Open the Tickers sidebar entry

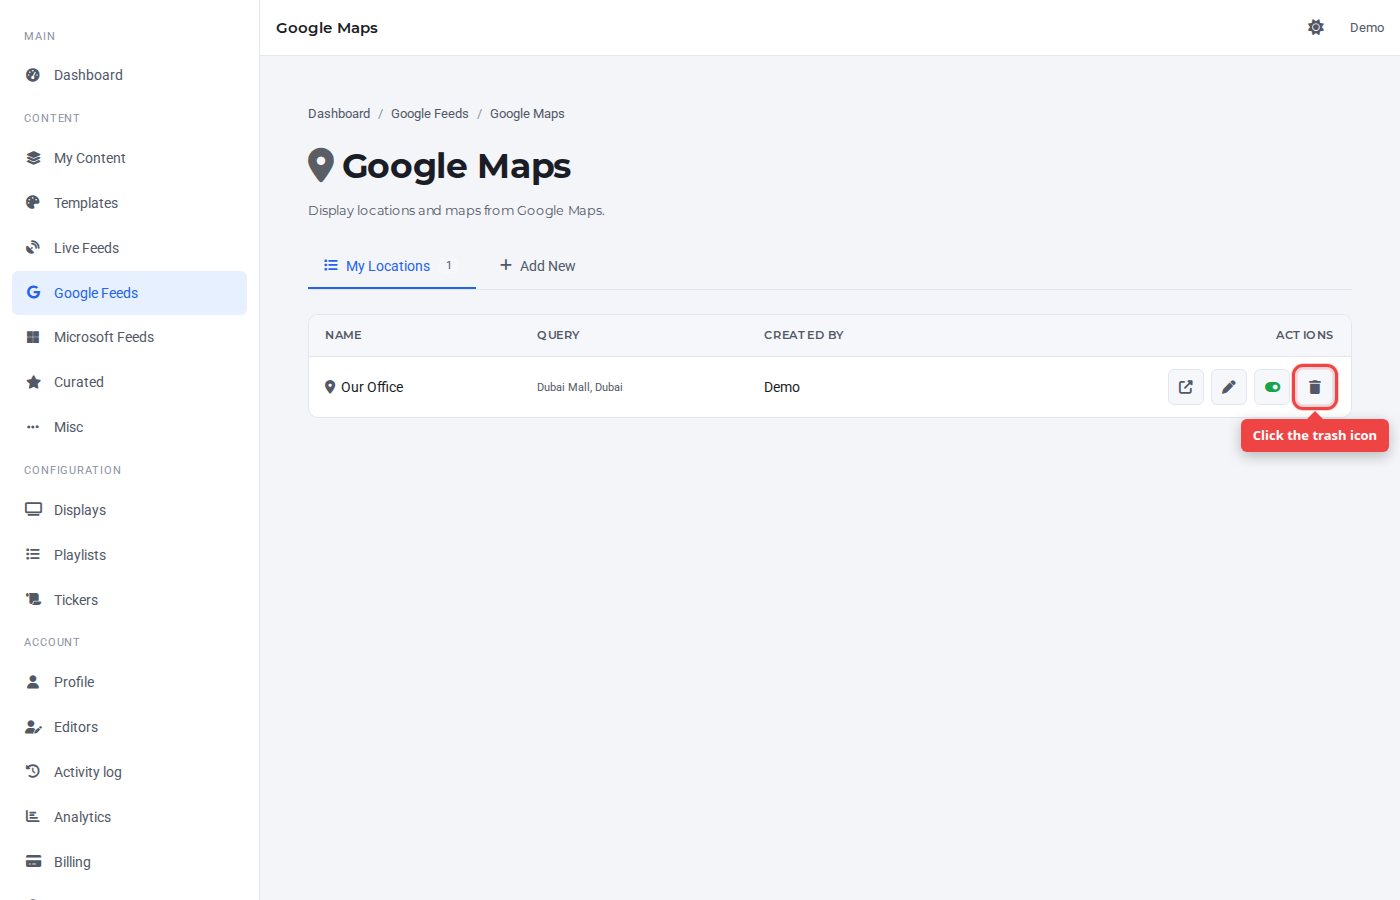click(129, 600)
